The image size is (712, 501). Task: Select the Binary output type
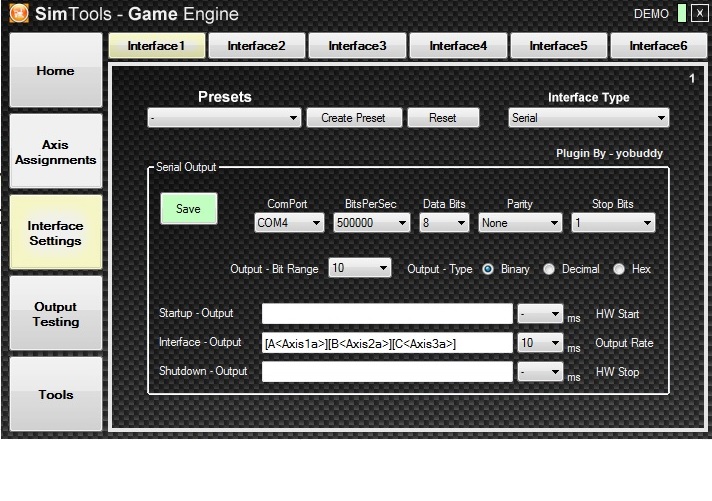point(488,269)
